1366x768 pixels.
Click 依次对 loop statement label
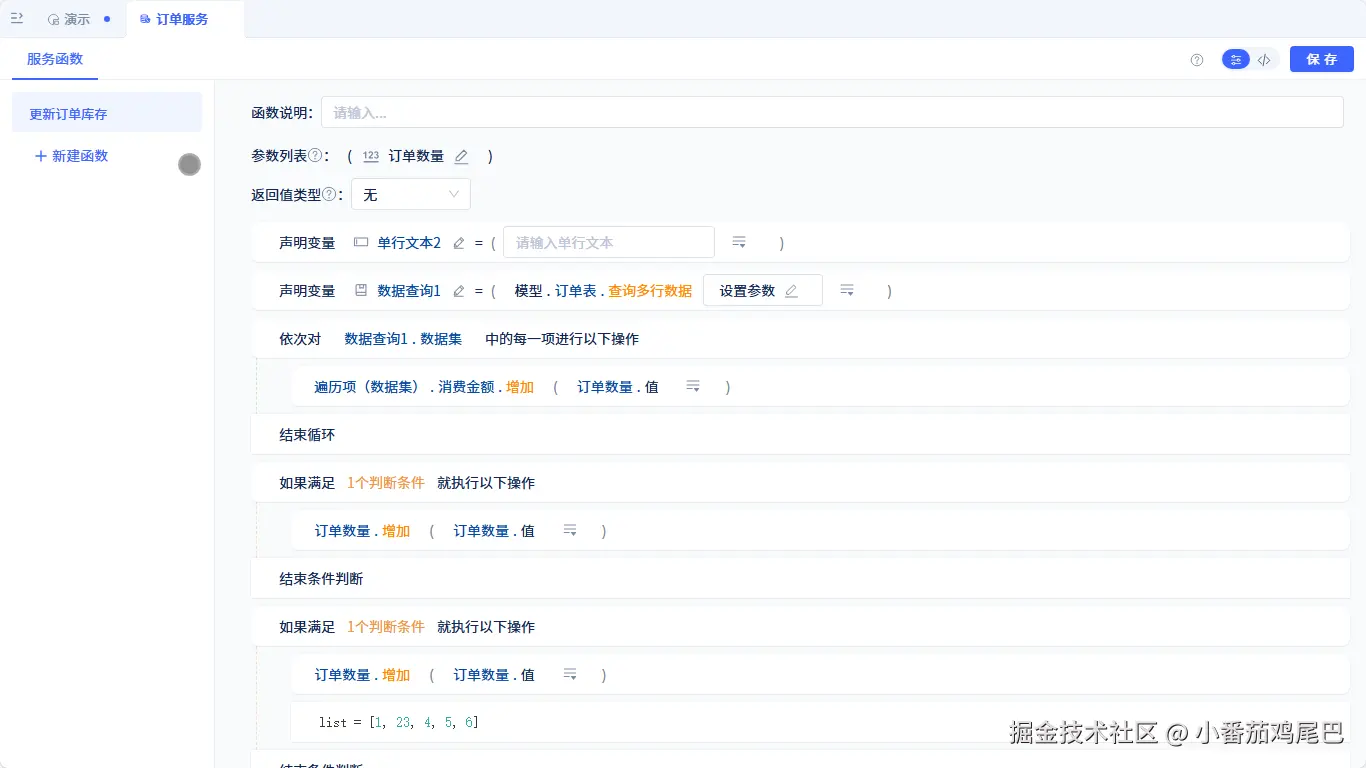pyautogui.click(x=300, y=338)
